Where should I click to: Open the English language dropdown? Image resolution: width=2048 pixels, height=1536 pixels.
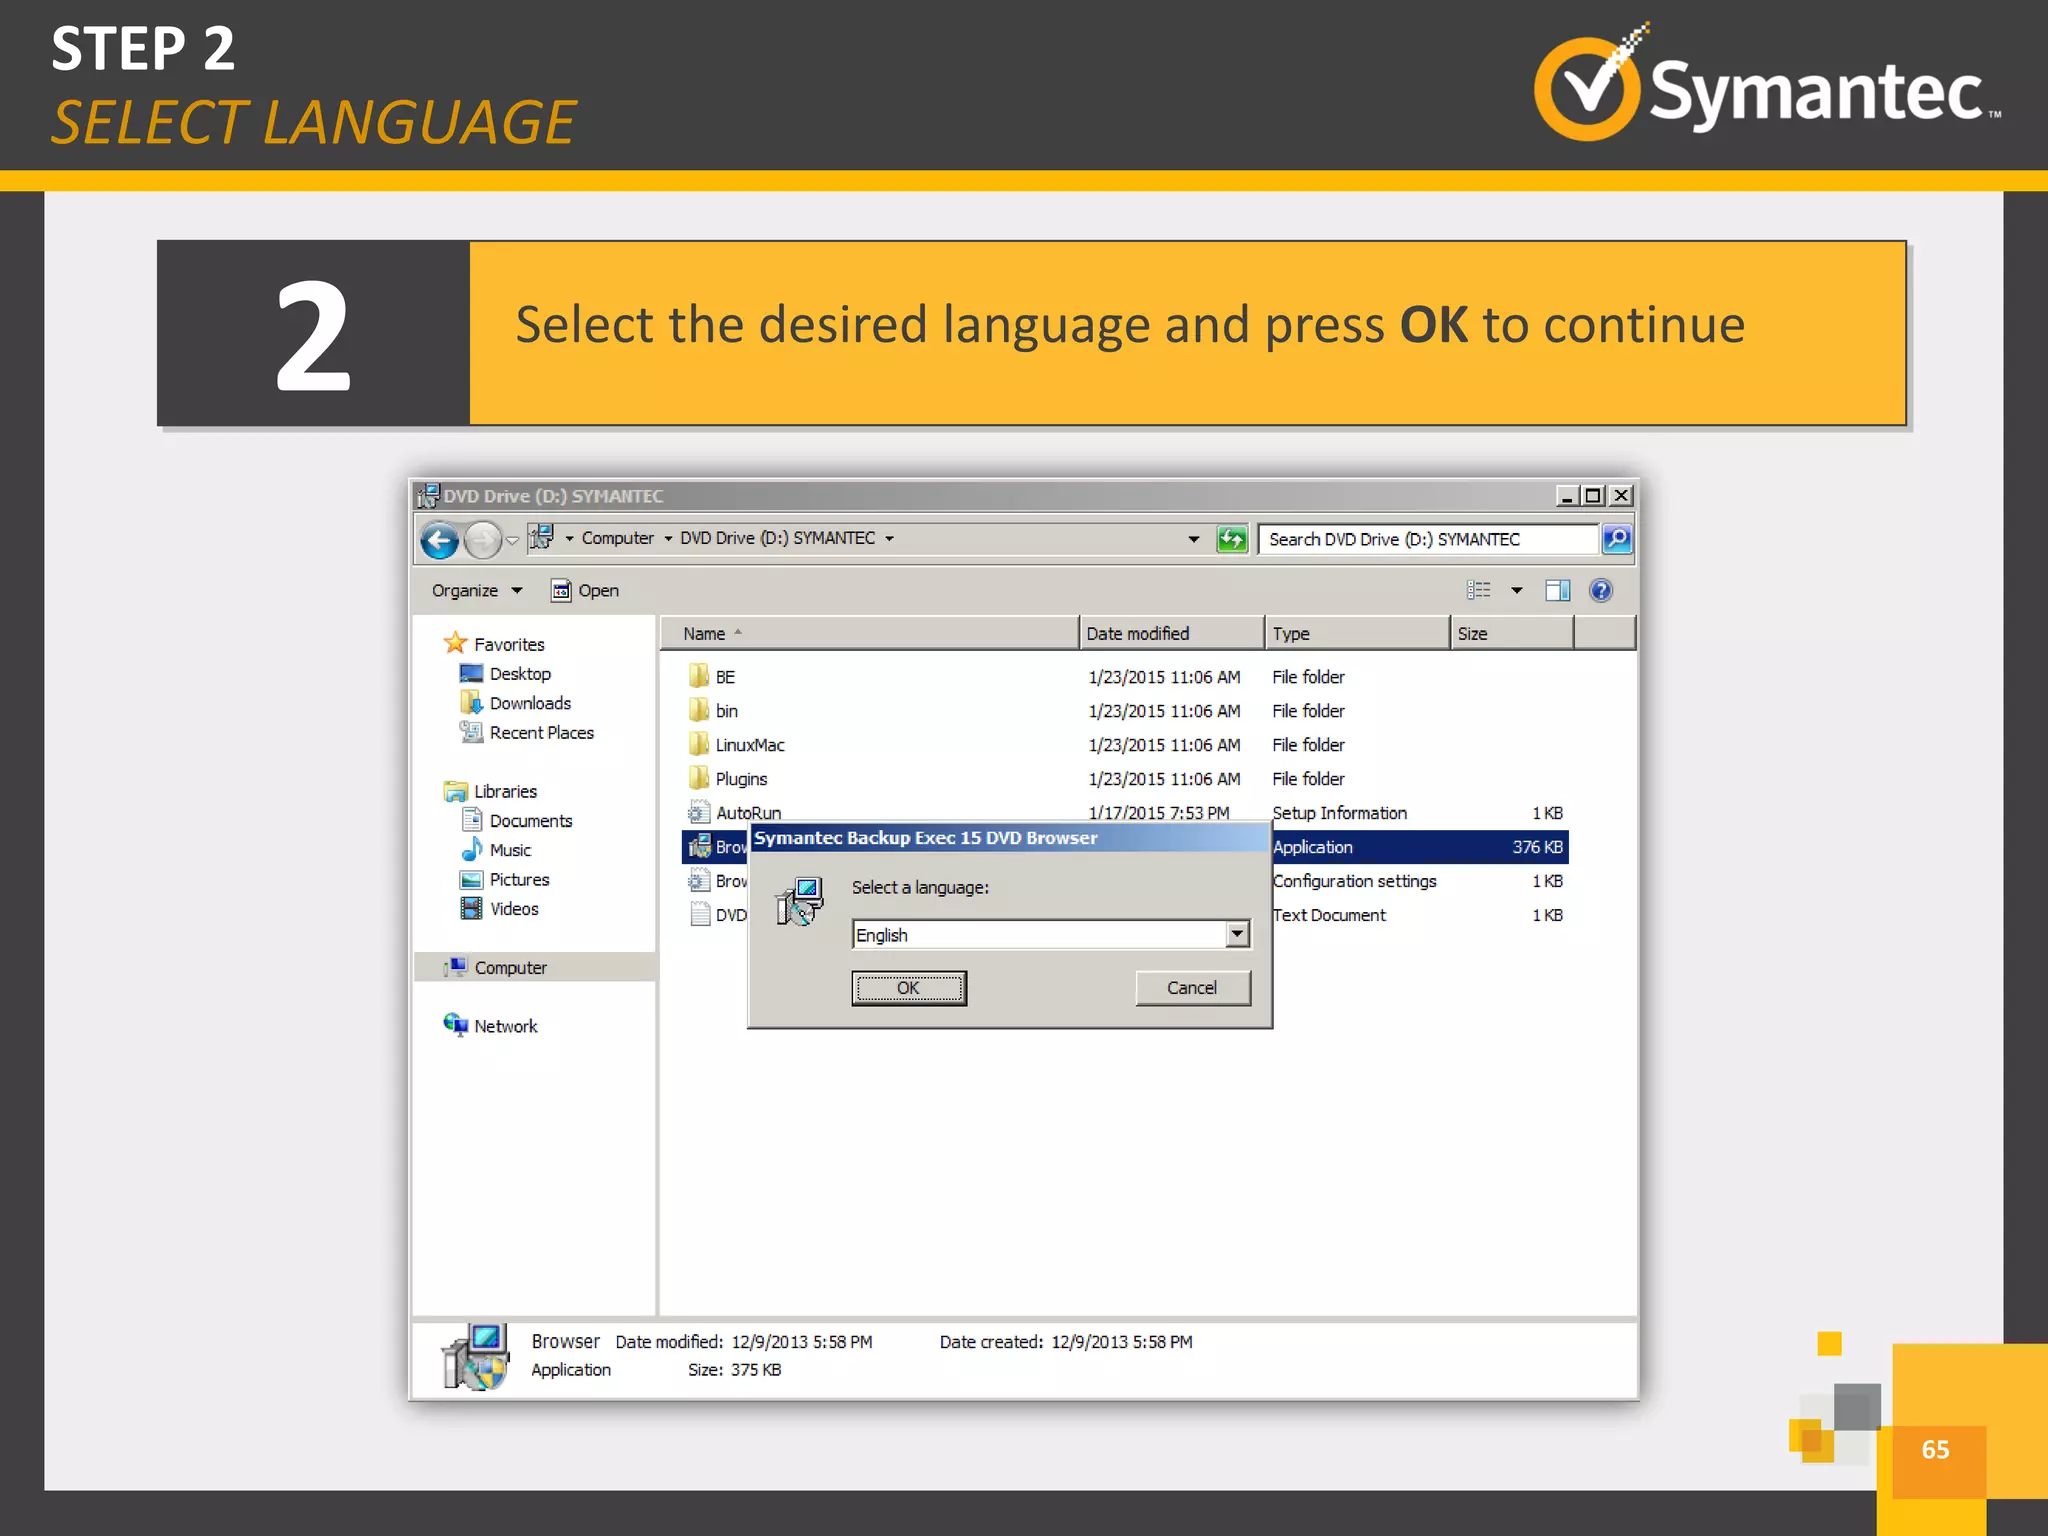click(x=1237, y=934)
